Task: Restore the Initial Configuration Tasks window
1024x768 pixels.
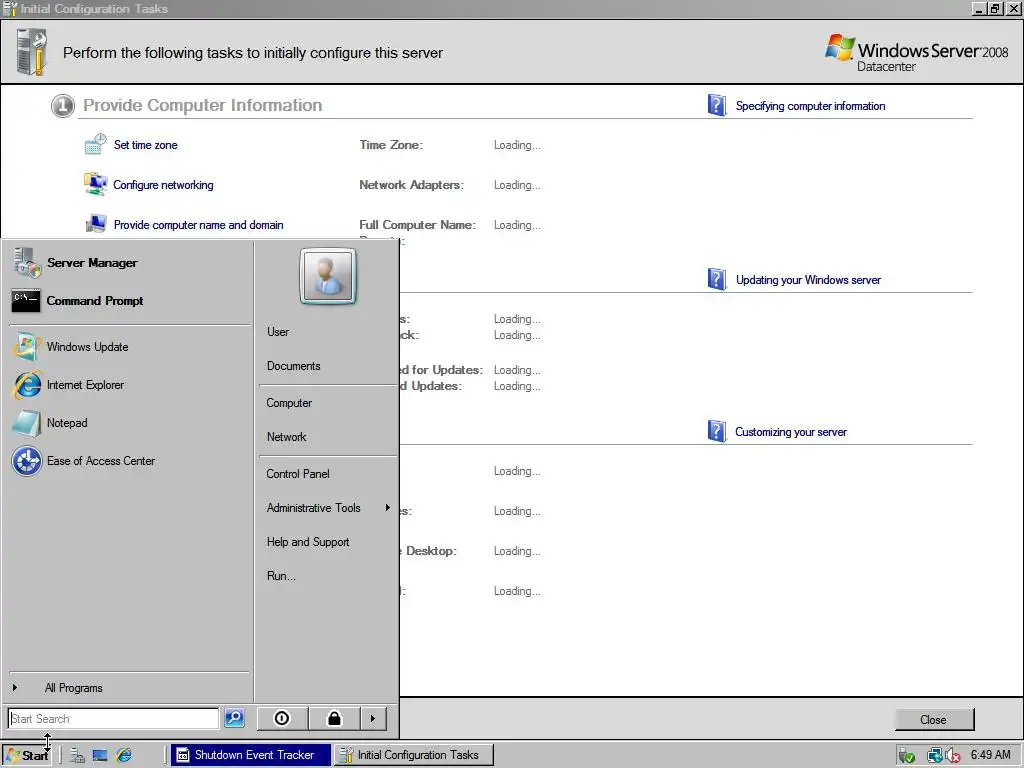Action: [x=995, y=8]
